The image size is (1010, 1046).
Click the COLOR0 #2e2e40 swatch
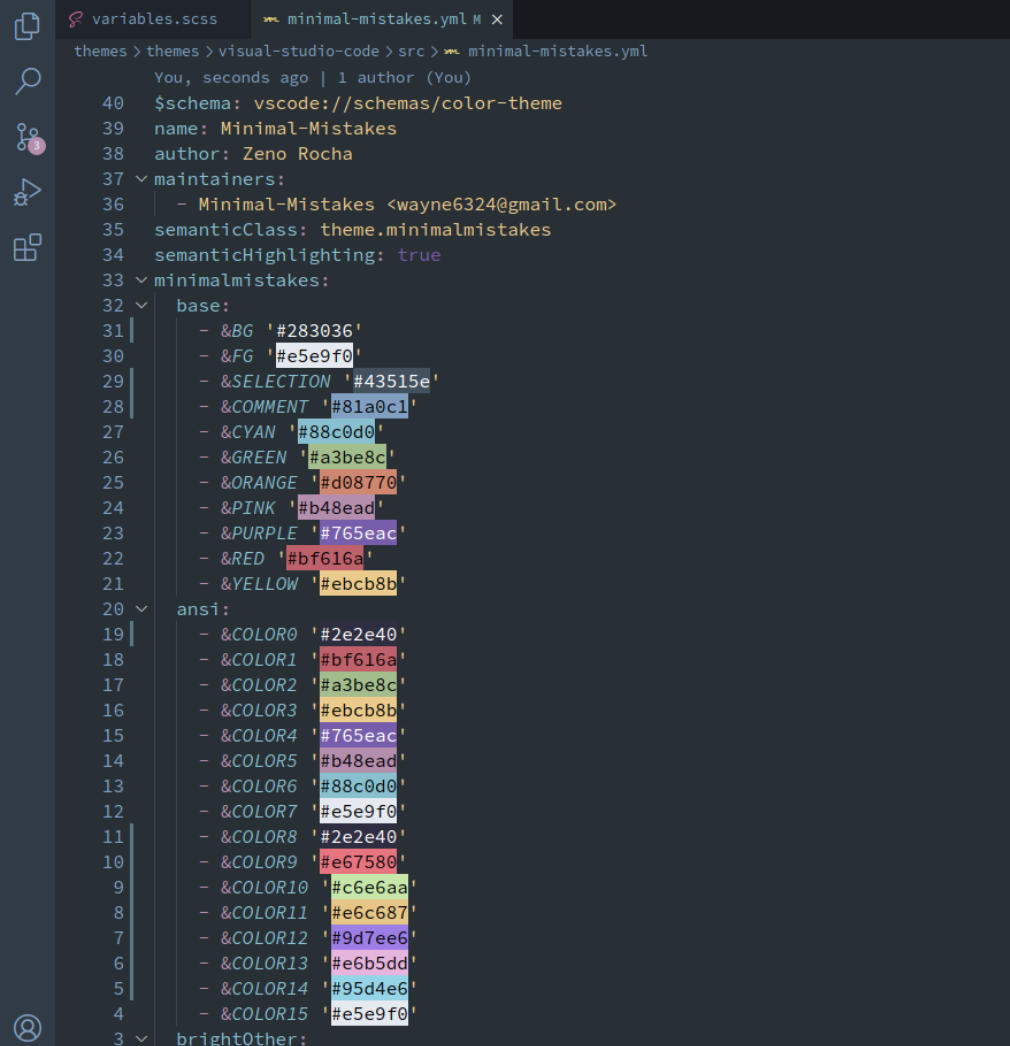pos(358,634)
